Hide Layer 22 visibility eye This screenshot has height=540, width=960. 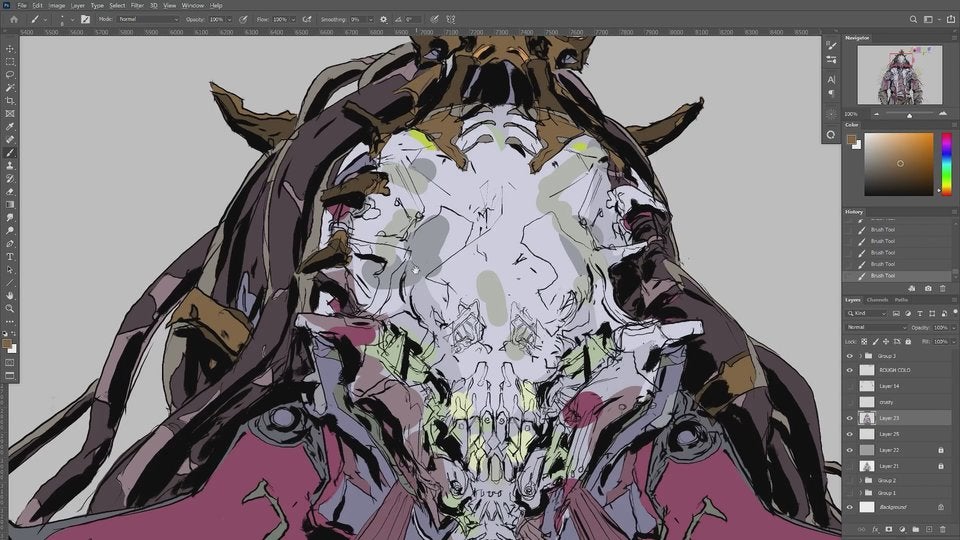pyautogui.click(x=849, y=450)
